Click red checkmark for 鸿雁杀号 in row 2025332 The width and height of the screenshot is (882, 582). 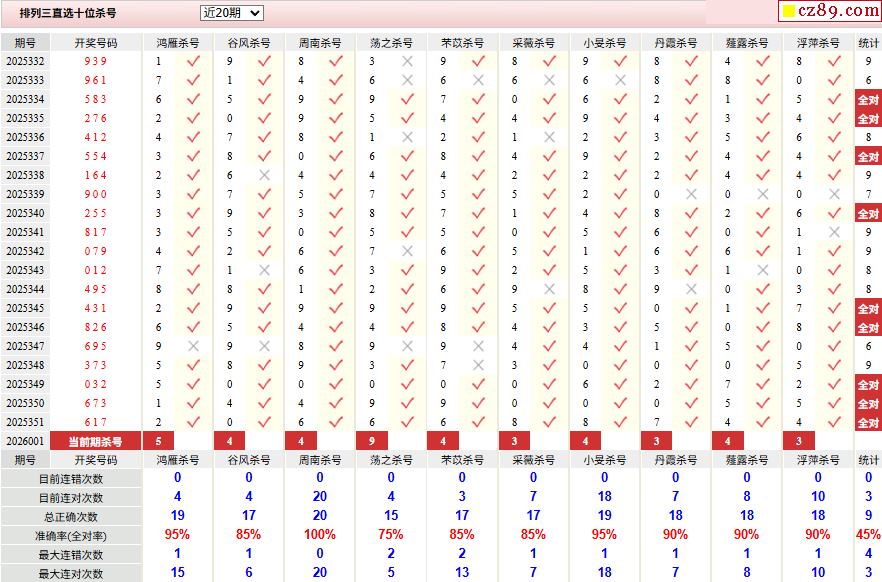(x=193, y=61)
